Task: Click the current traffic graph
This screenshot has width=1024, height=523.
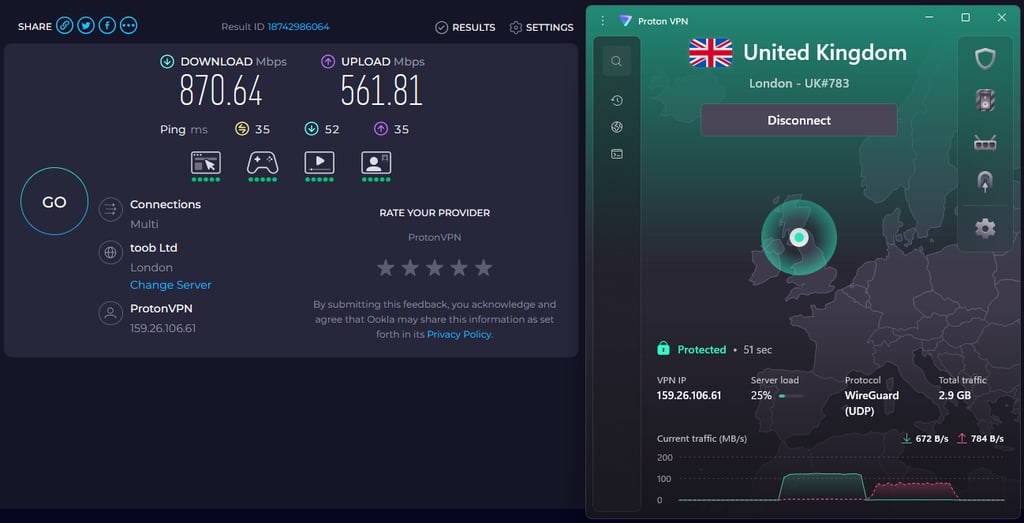Action: (x=841, y=479)
